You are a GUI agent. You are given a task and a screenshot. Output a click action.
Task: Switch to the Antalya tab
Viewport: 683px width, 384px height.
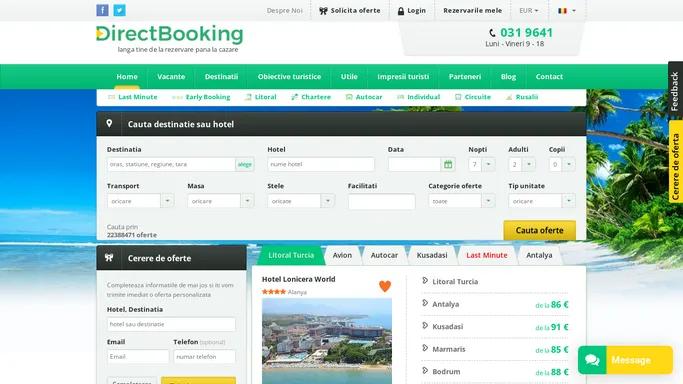(539, 255)
